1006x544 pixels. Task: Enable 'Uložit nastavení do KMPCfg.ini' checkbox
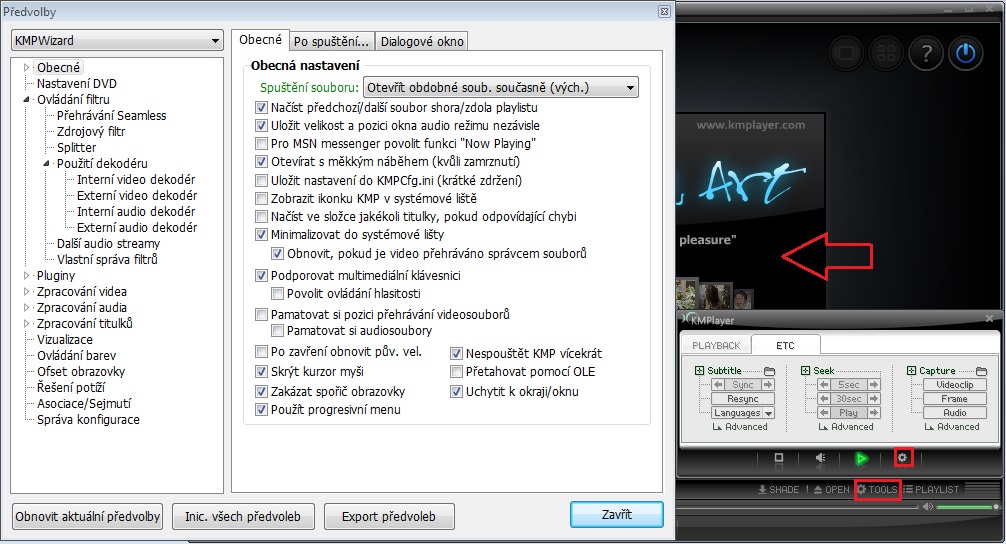pos(261,181)
